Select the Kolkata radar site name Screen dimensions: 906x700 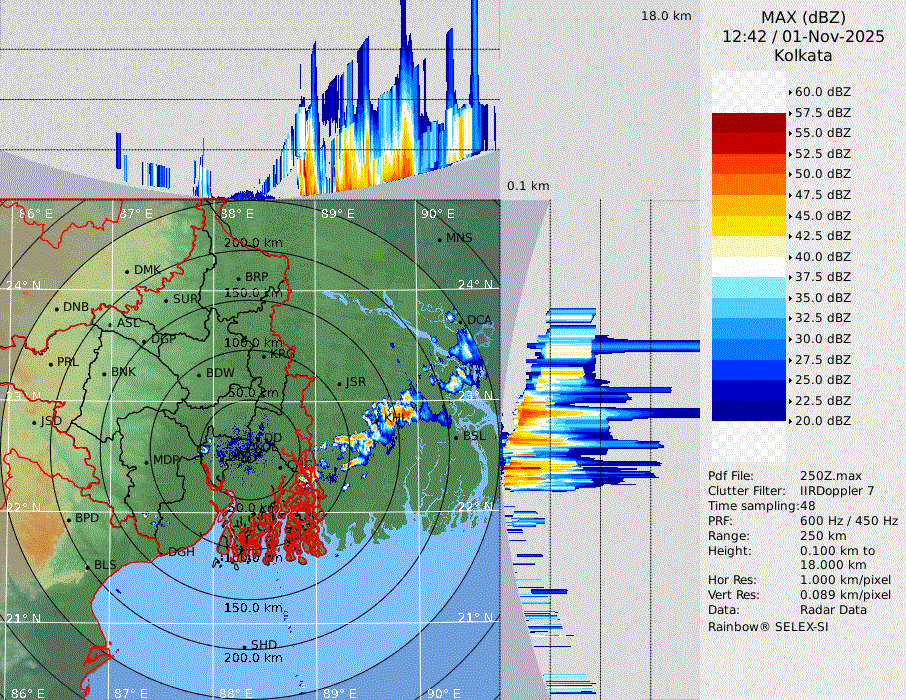click(803, 56)
